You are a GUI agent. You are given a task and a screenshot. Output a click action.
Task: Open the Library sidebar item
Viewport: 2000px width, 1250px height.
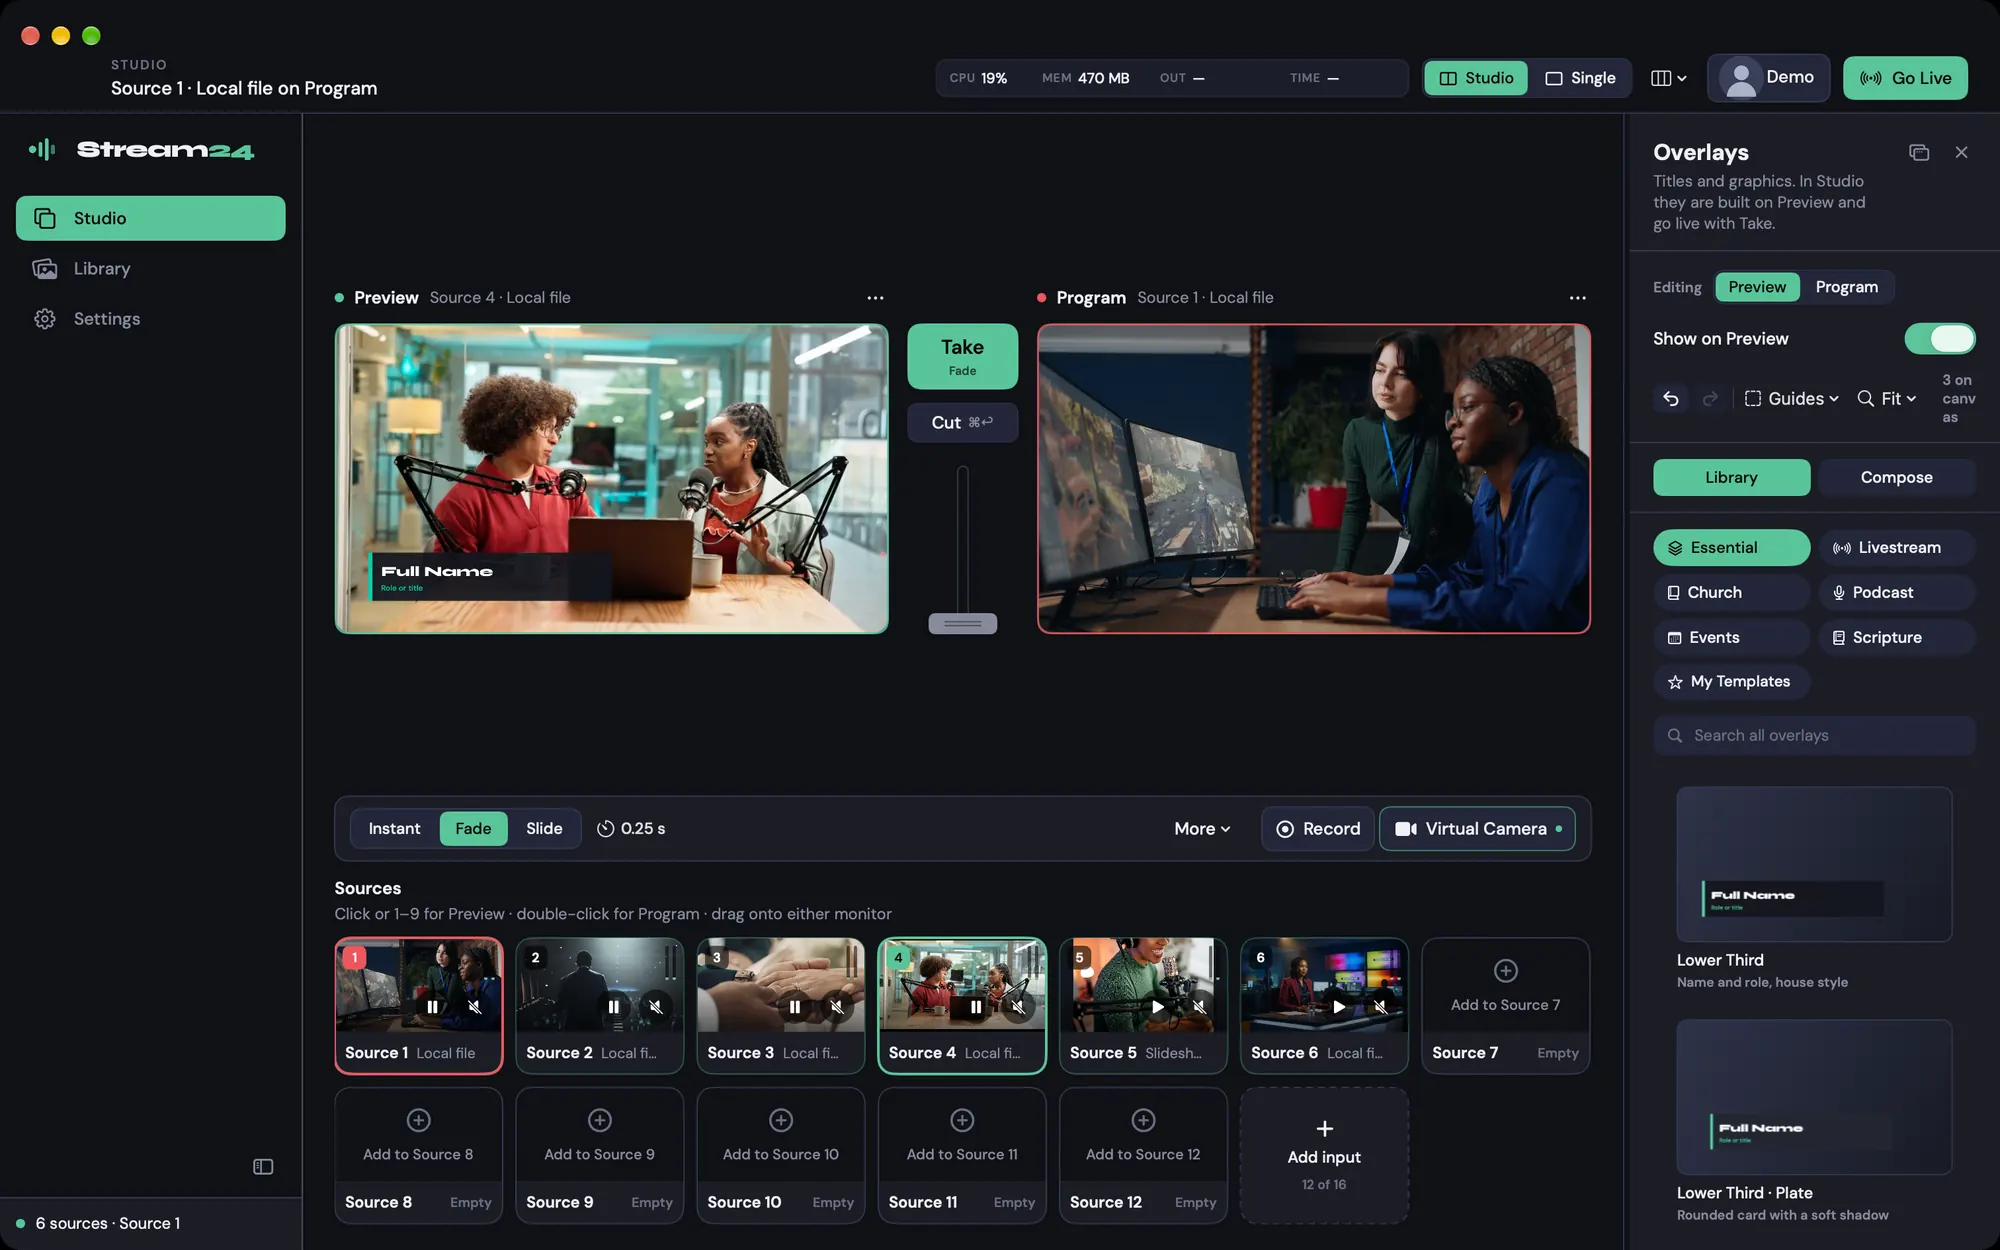click(150, 268)
